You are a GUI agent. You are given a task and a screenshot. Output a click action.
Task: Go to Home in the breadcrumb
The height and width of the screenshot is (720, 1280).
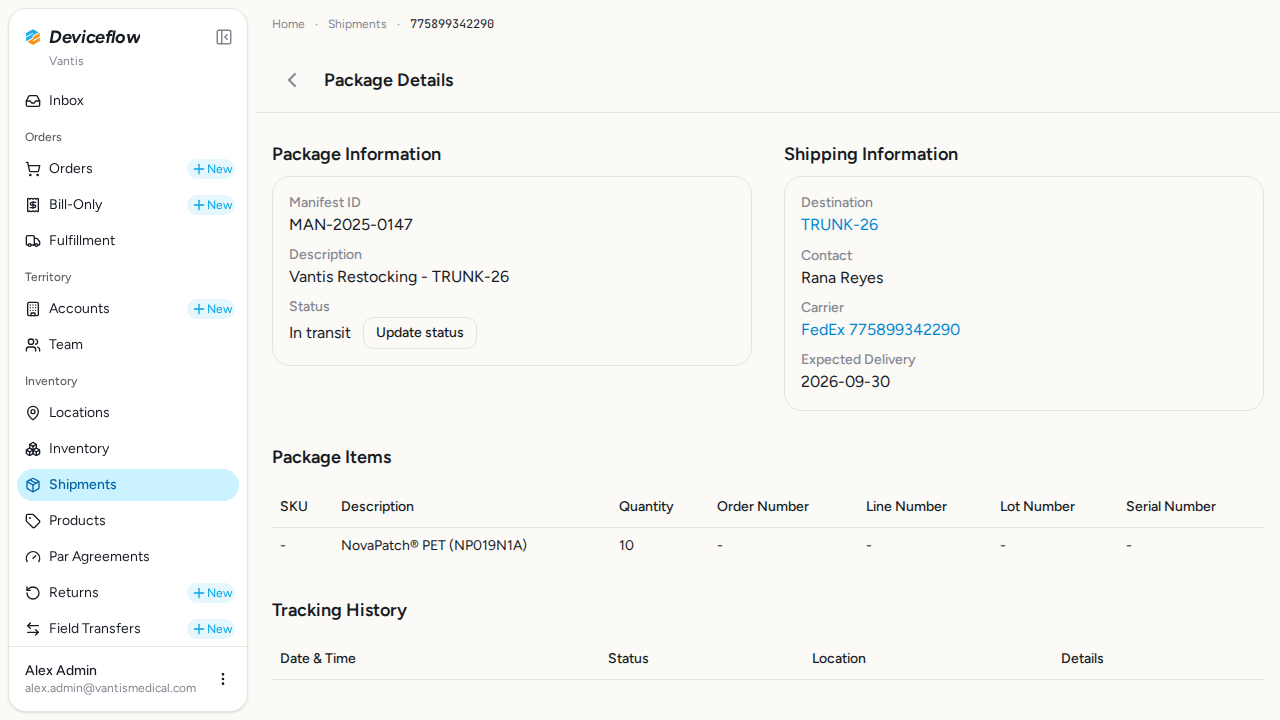click(288, 24)
